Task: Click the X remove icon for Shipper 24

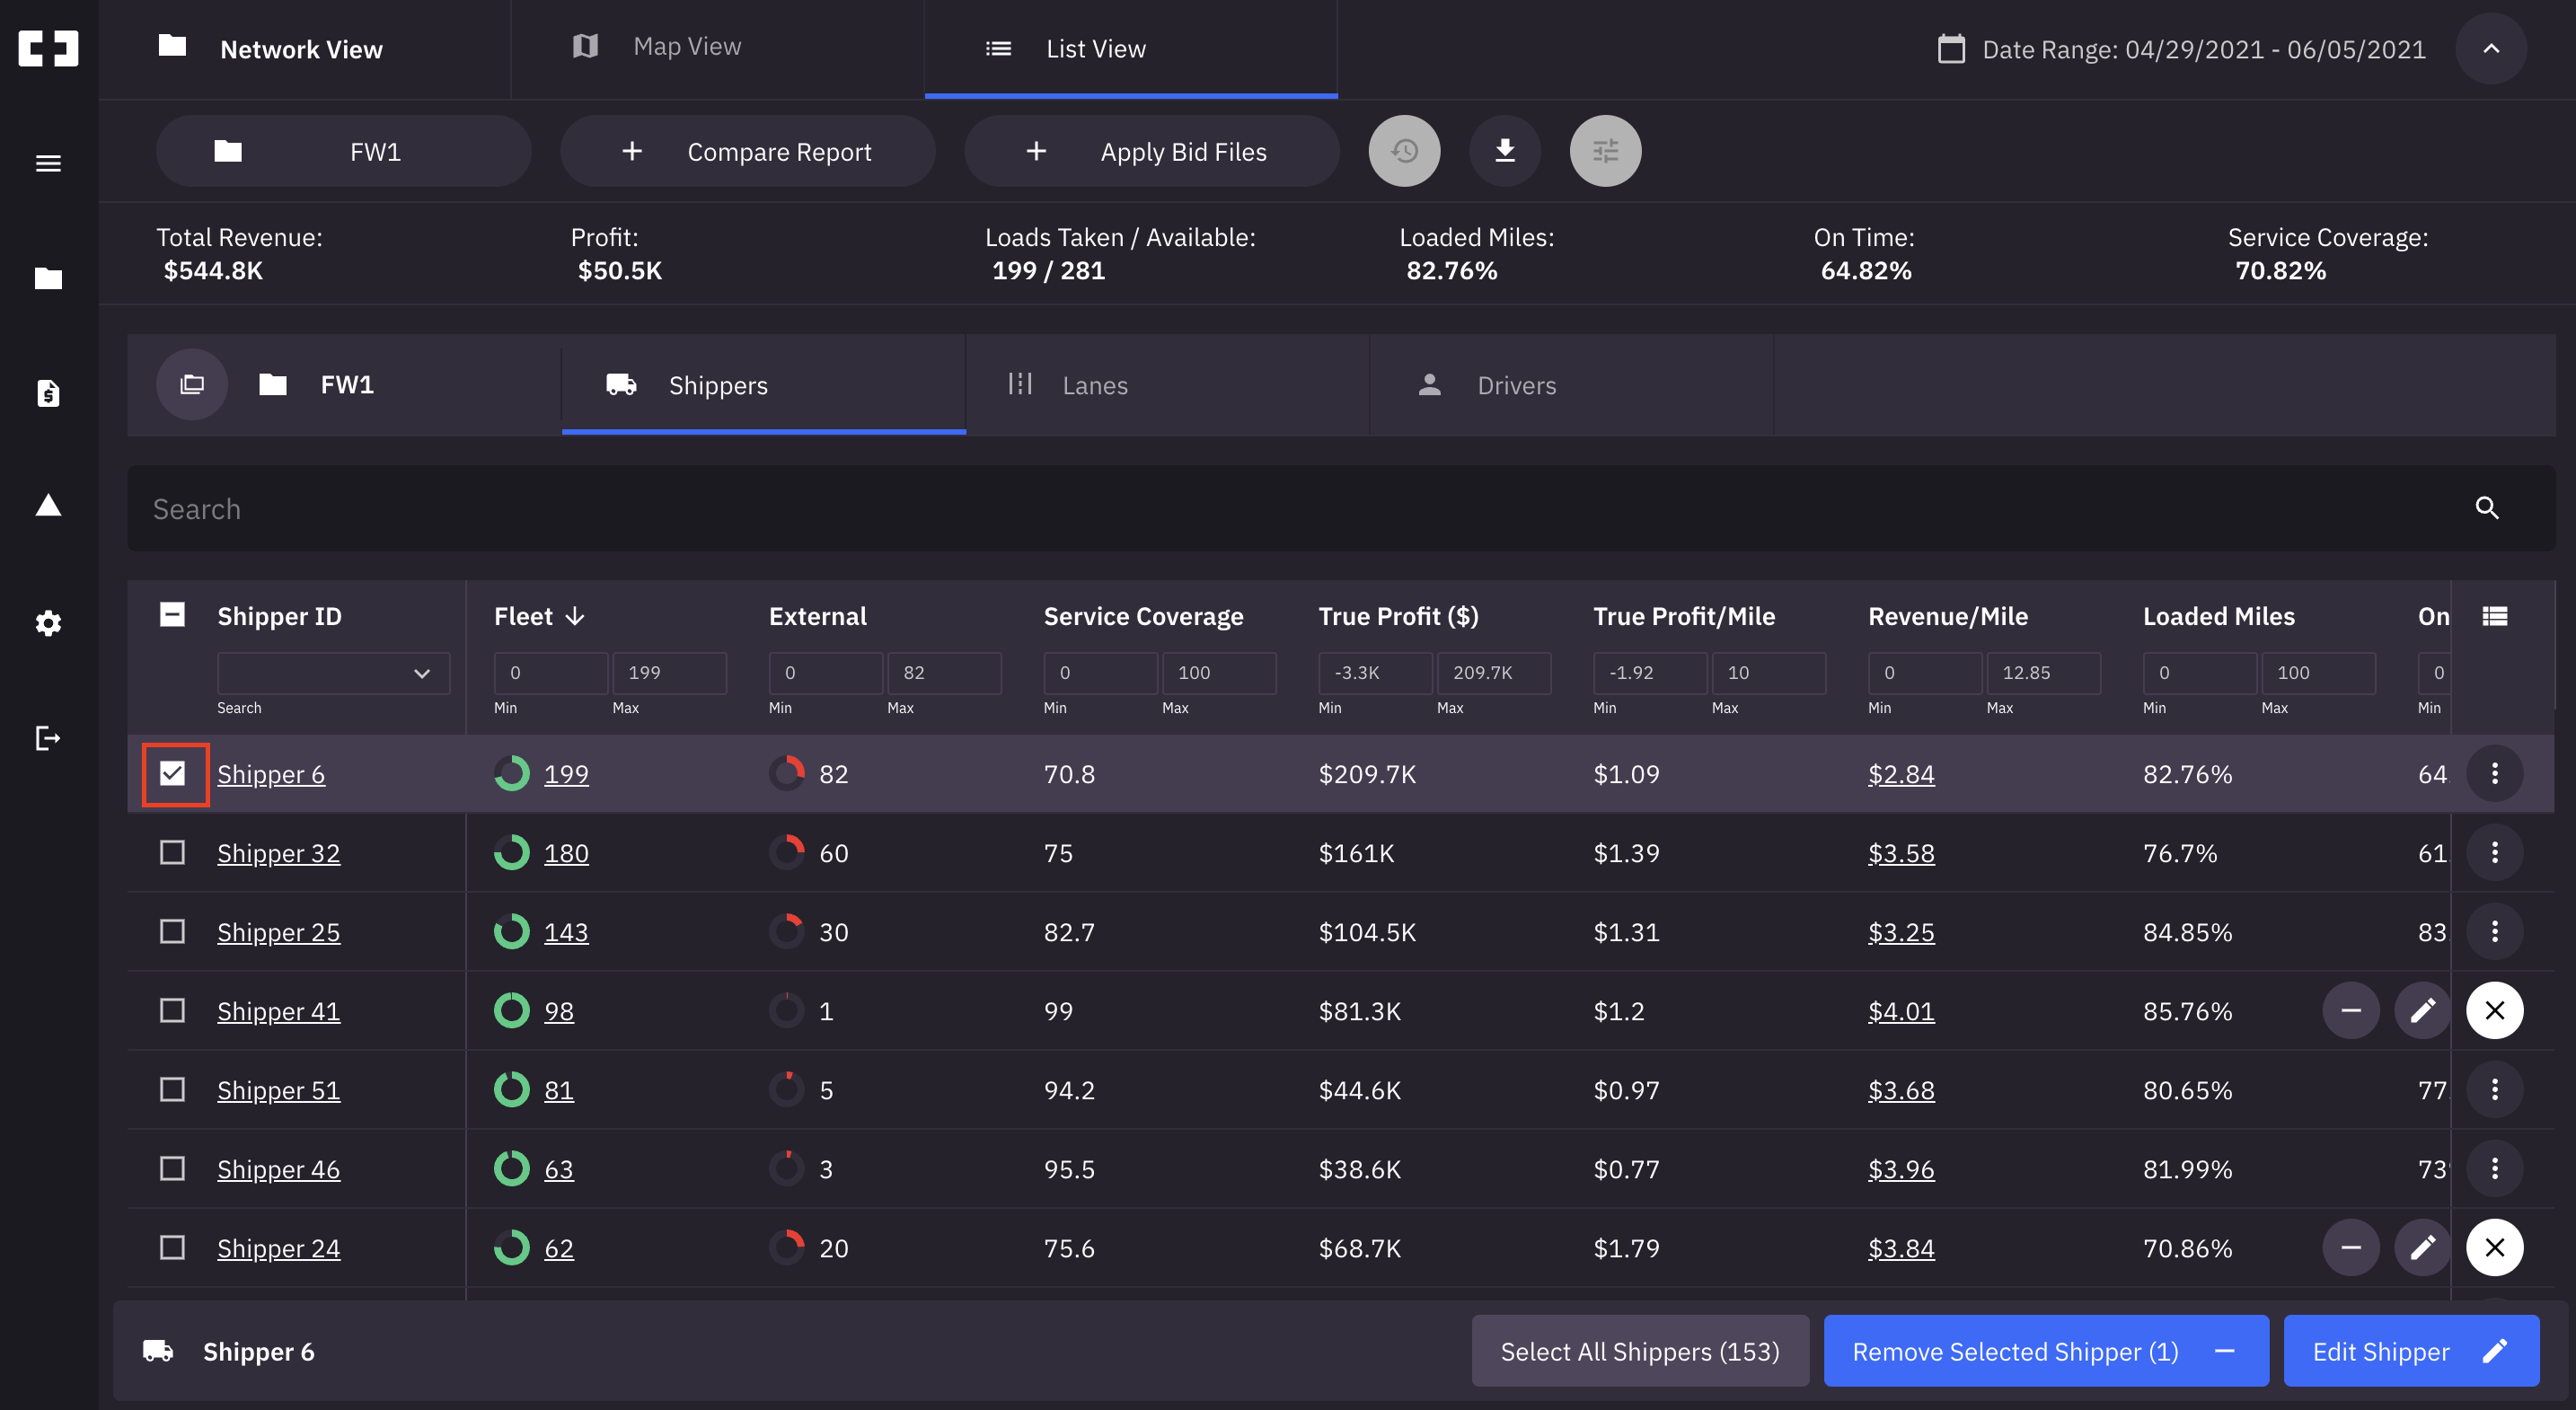Action: click(x=2494, y=1247)
